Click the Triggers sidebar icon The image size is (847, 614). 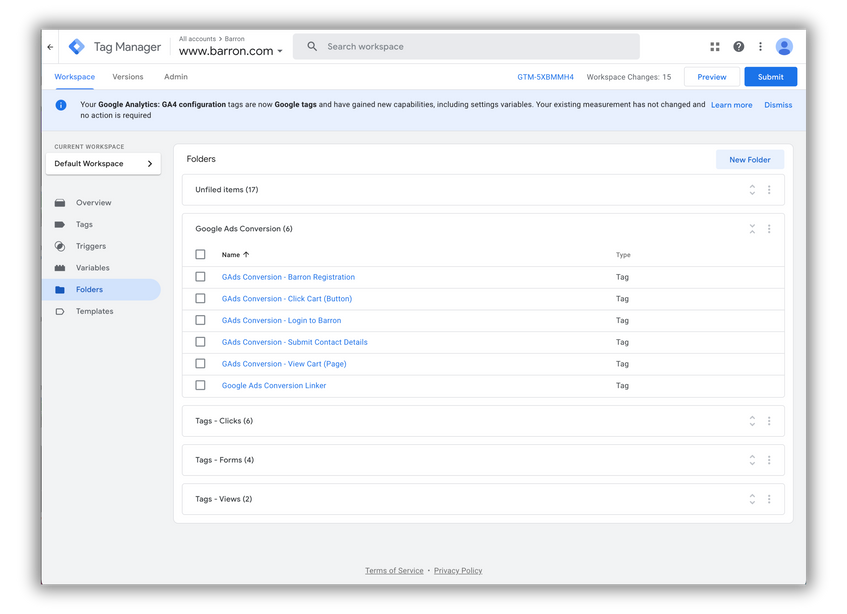(60, 246)
